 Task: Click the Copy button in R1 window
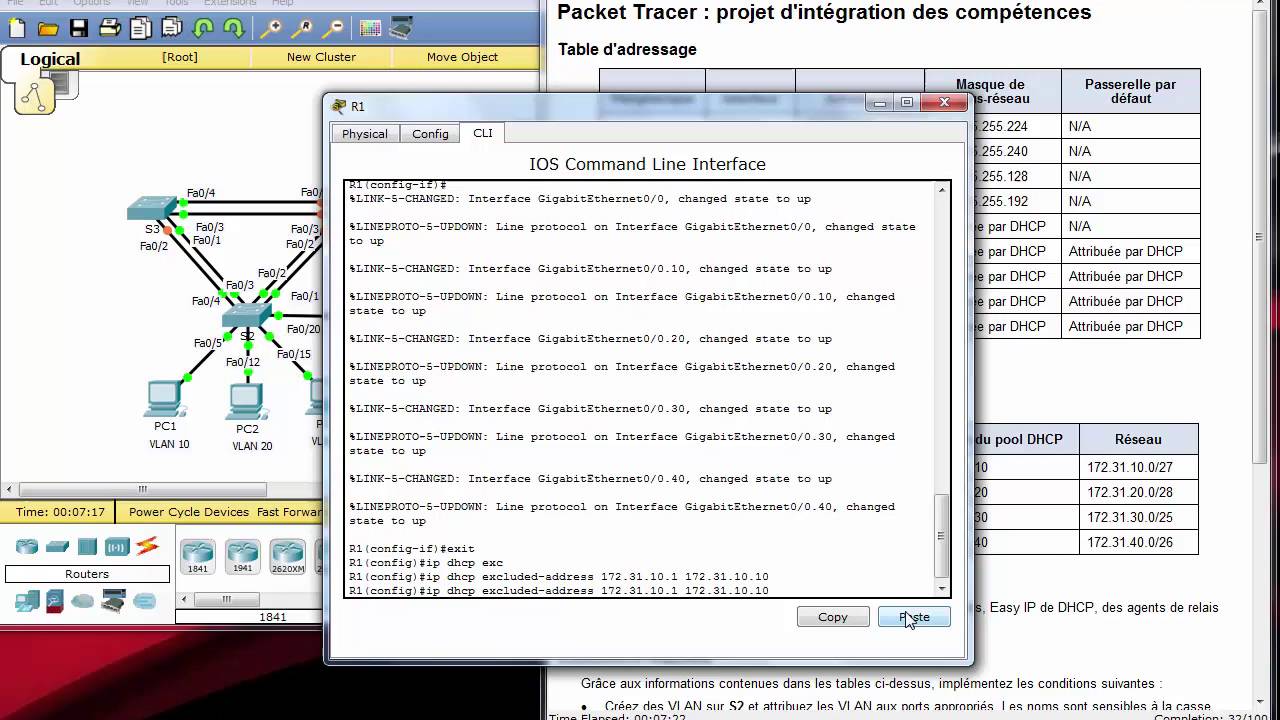tap(833, 617)
